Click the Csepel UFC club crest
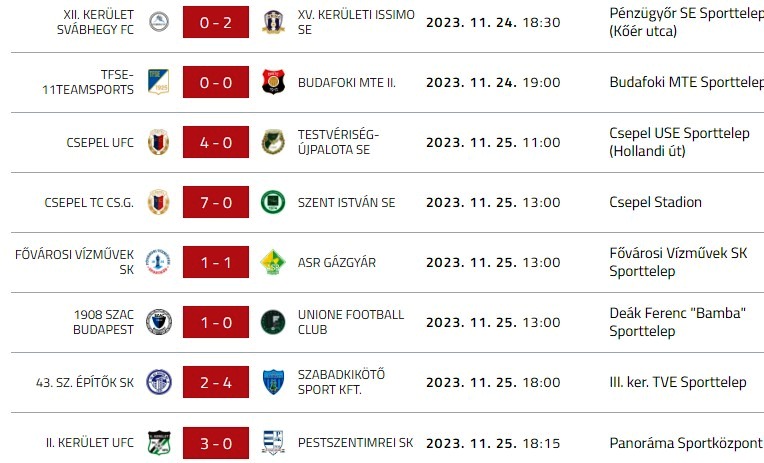764x463 pixels. [x=159, y=142]
